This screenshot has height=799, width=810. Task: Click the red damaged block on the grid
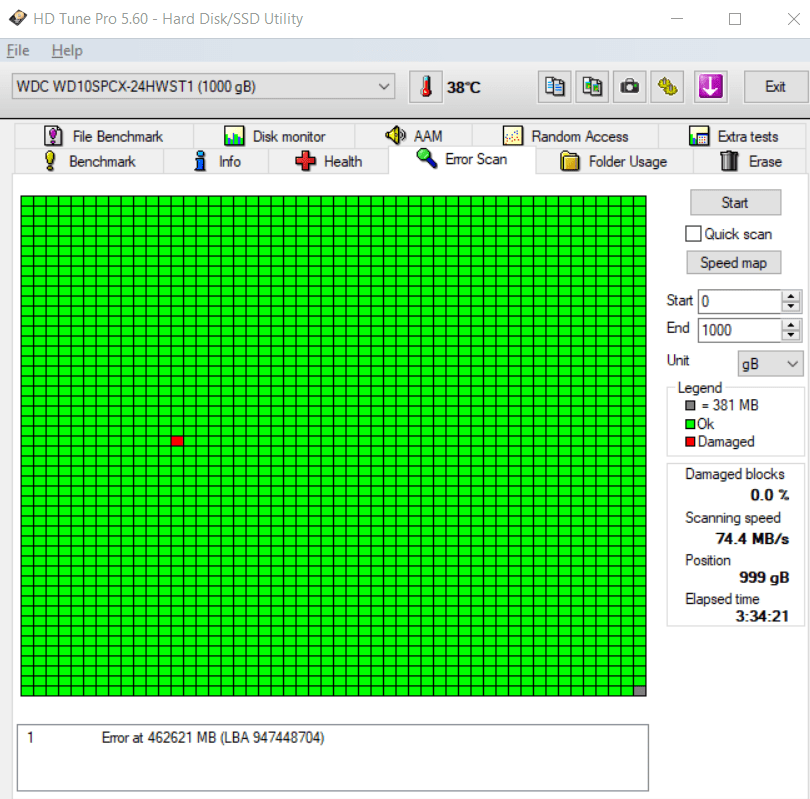click(x=176, y=440)
